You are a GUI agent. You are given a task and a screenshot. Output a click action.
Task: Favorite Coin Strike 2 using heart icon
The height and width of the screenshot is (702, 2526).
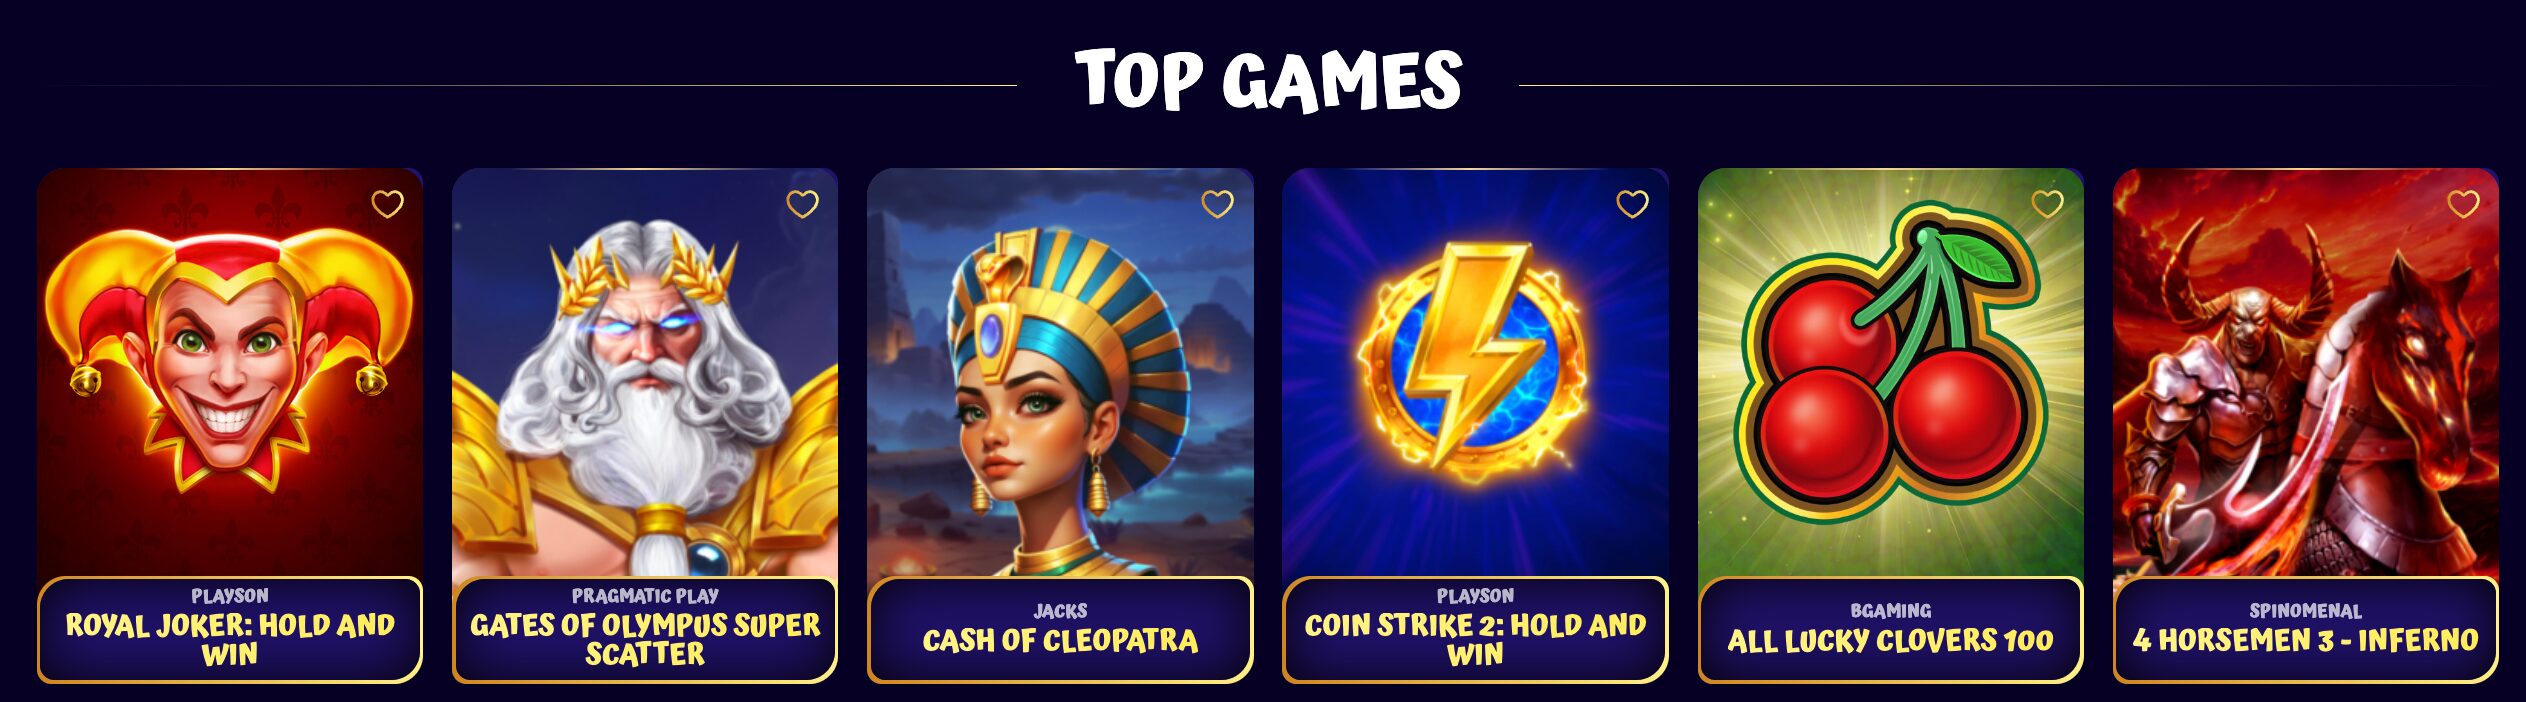pos(1632,204)
